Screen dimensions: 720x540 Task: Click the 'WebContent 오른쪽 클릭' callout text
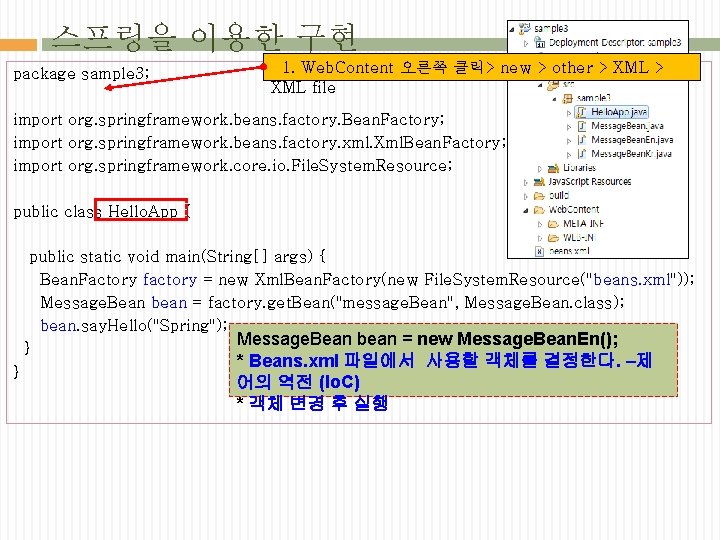(392, 68)
